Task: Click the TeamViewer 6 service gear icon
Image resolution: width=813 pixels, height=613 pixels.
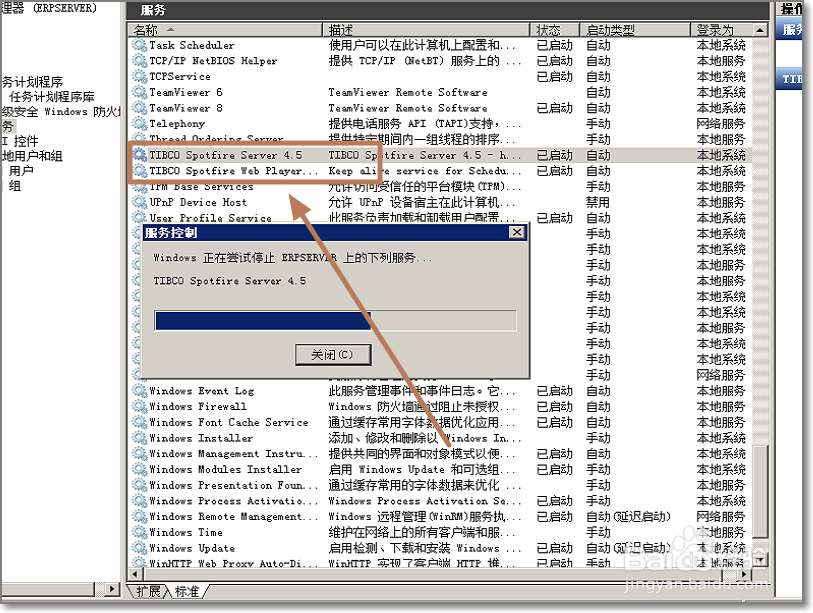Action: 139,92
